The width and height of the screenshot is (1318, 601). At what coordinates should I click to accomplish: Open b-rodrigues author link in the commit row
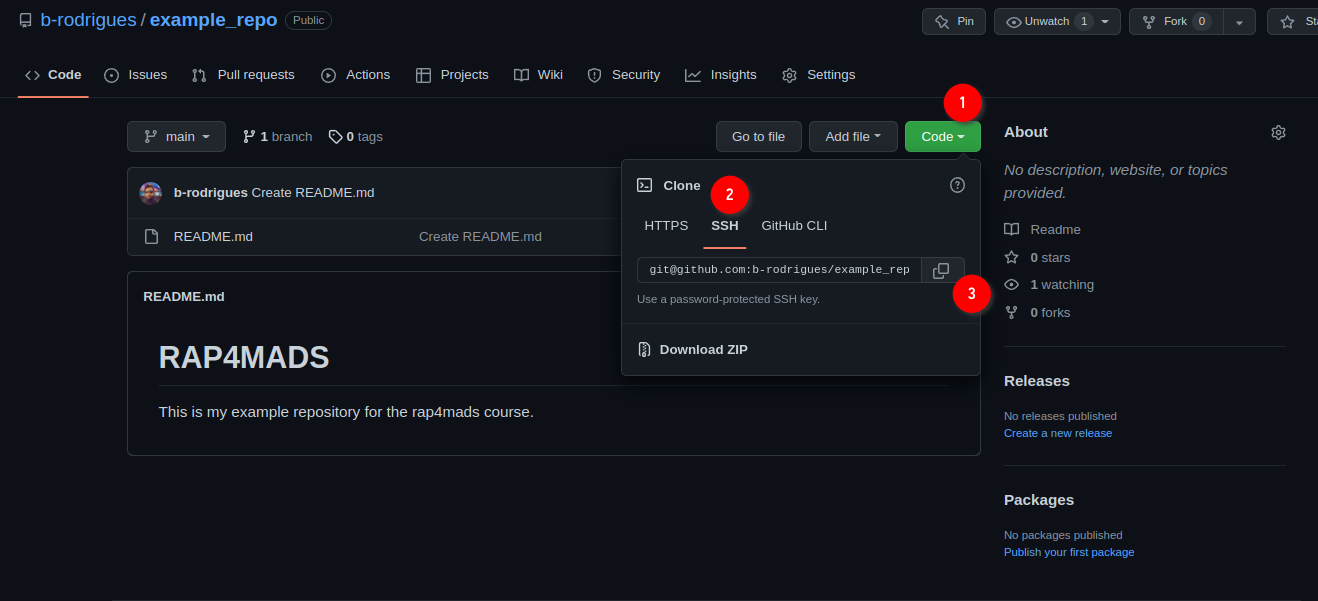(211, 193)
